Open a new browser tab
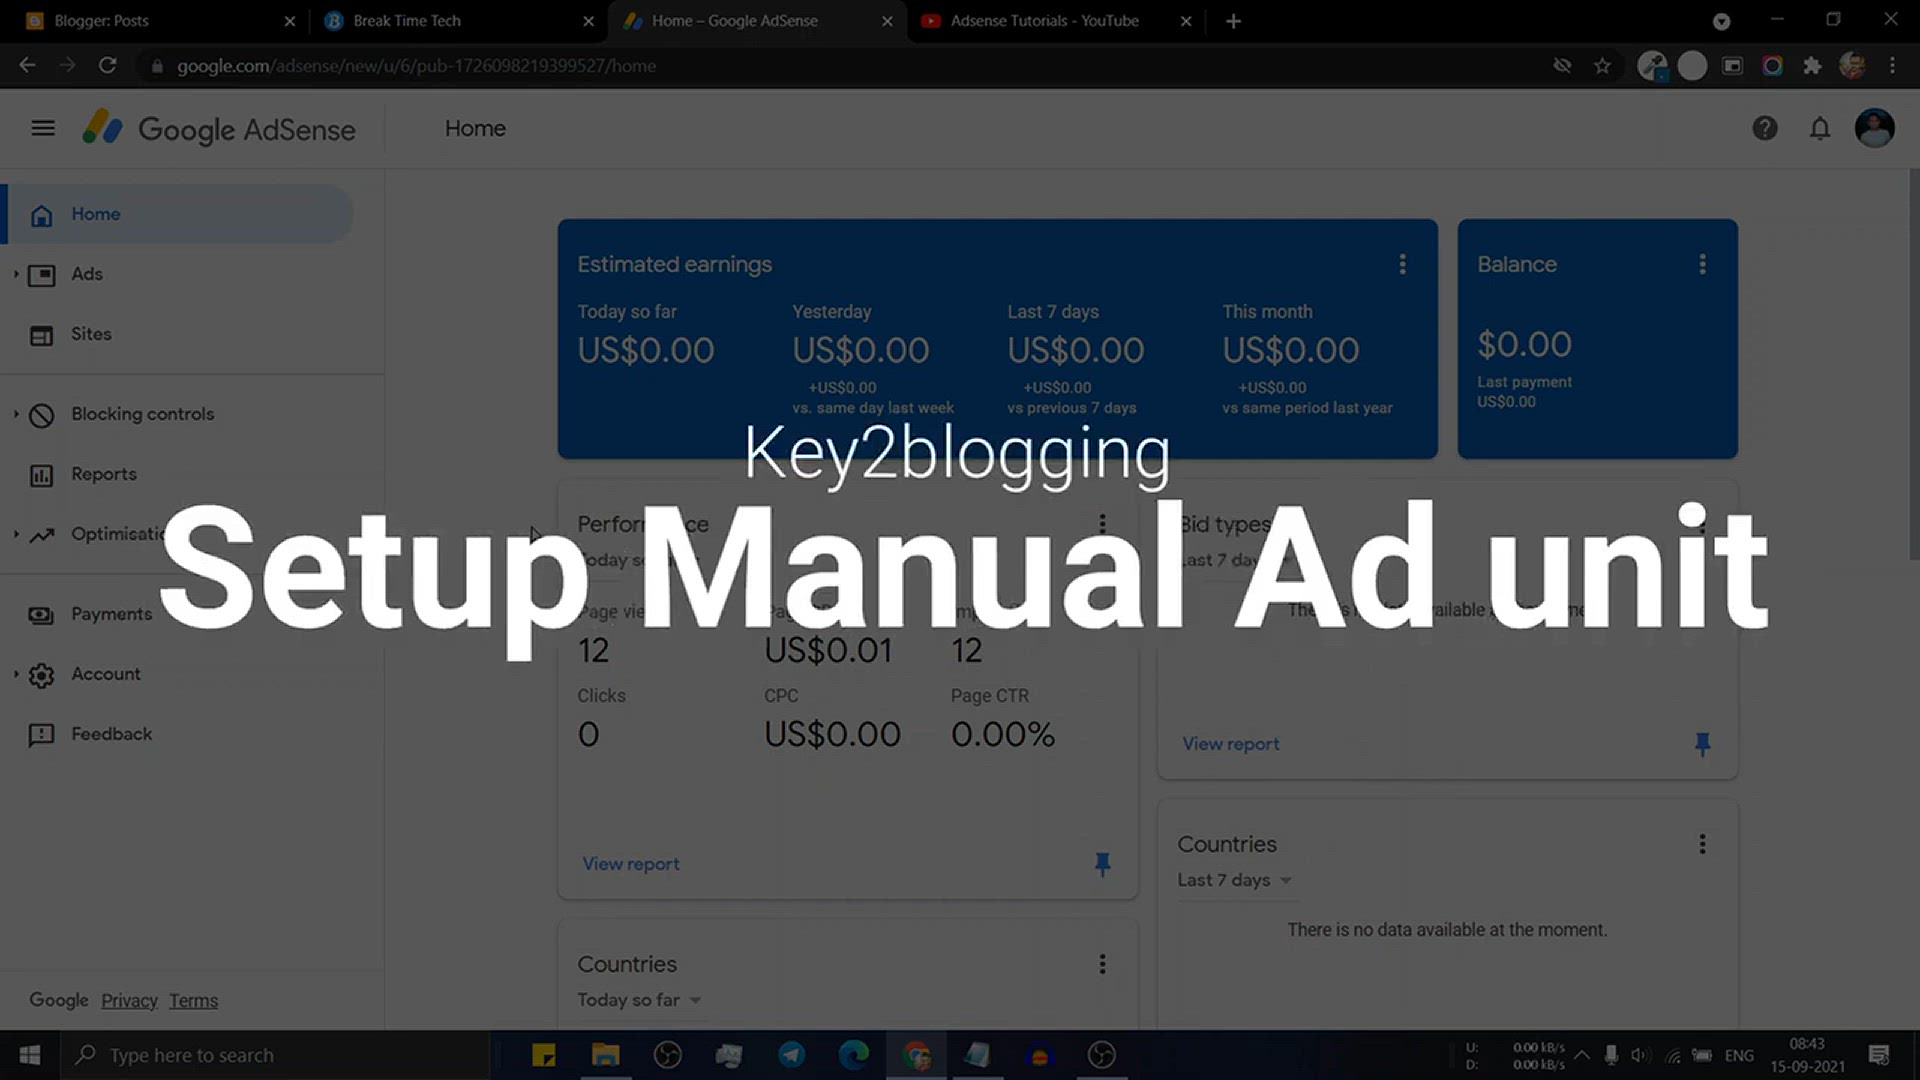Screen dimensions: 1920x1080 pyautogui.click(x=1233, y=21)
